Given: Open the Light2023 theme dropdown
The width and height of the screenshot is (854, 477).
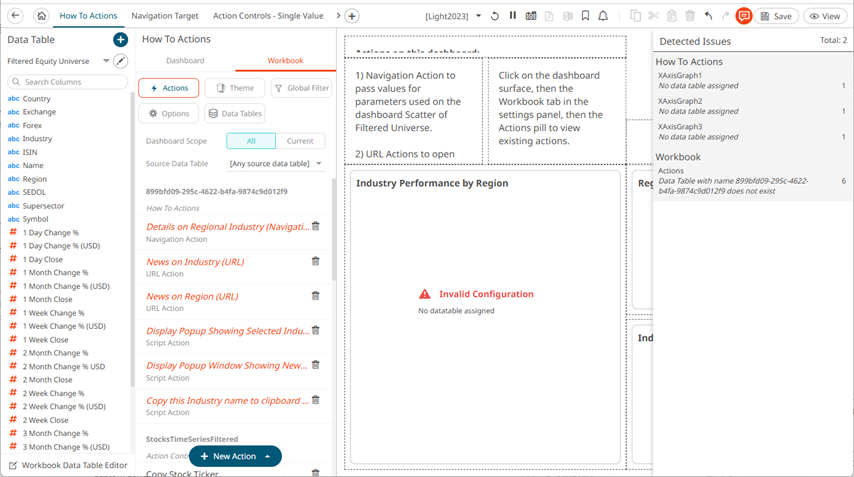Looking at the screenshot, I should pyautogui.click(x=453, y=16).
